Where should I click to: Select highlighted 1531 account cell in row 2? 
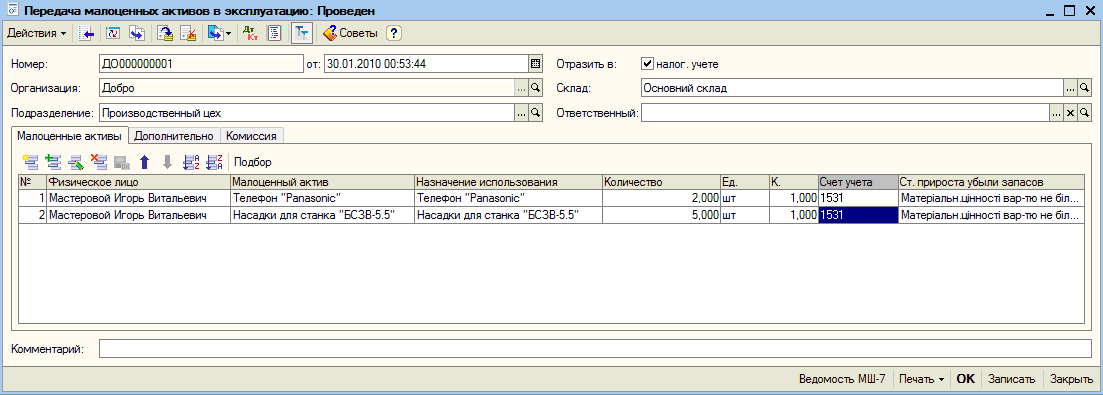857,215
